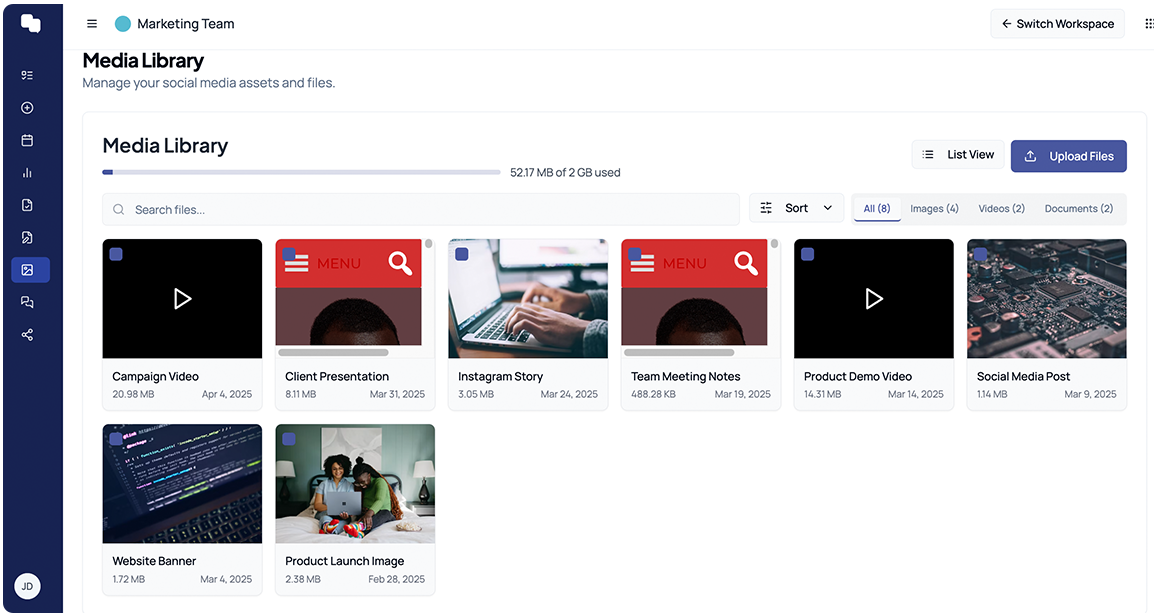
Task: Open the Instagram Story laptop thumbnail
Action: tap(528, 299)
